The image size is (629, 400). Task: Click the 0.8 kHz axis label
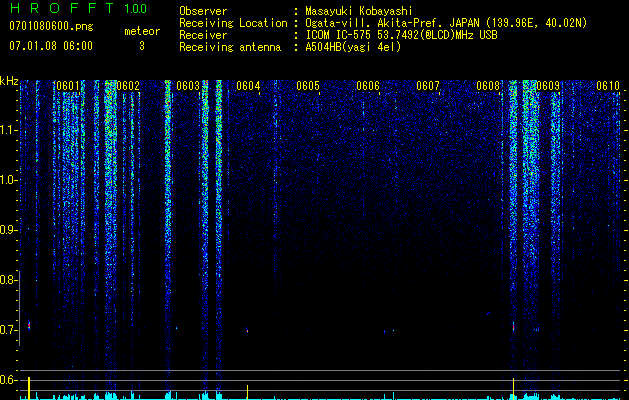pos(9,280)
